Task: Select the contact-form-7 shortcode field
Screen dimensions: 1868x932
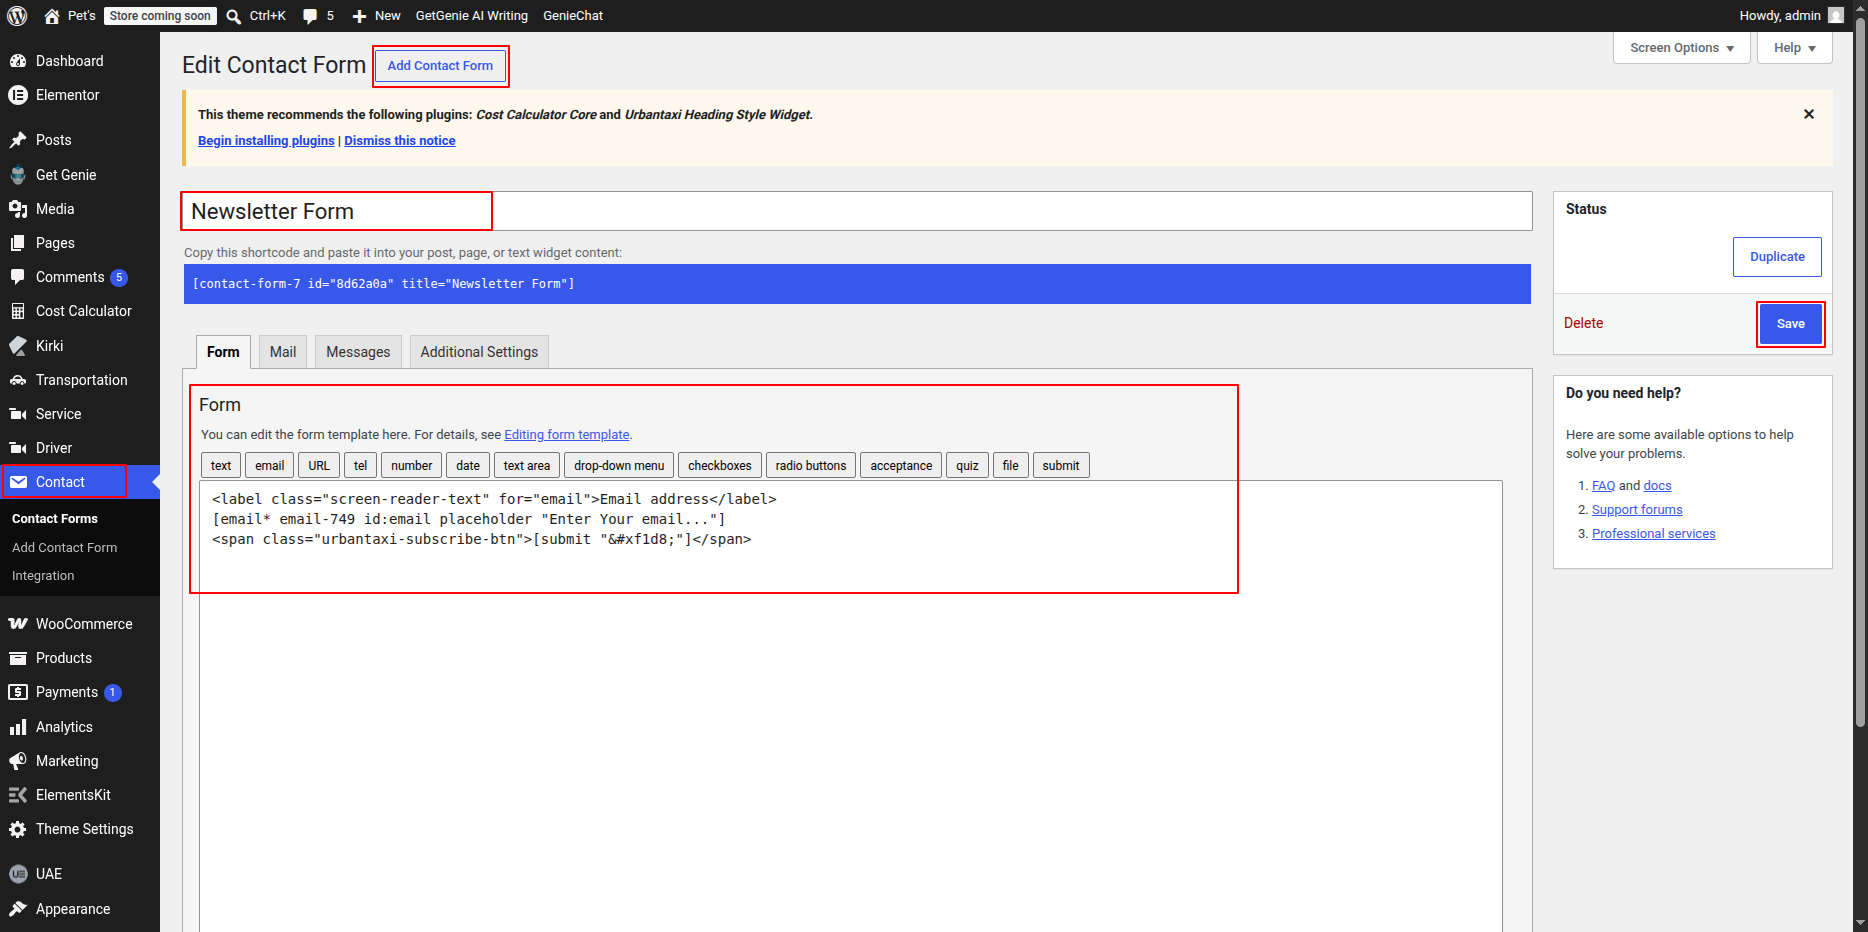Action: pos(857,284)
